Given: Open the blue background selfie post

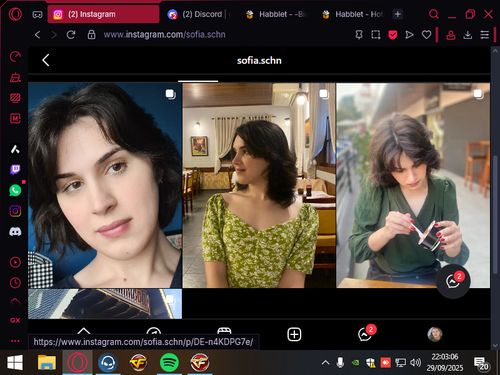Looking at the screenshot, I should pos(105,185).
